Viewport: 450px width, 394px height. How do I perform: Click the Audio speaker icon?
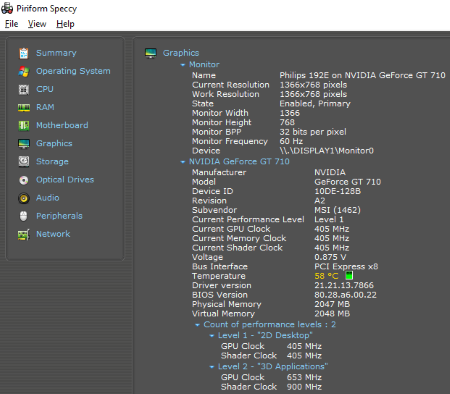[24, 198]
